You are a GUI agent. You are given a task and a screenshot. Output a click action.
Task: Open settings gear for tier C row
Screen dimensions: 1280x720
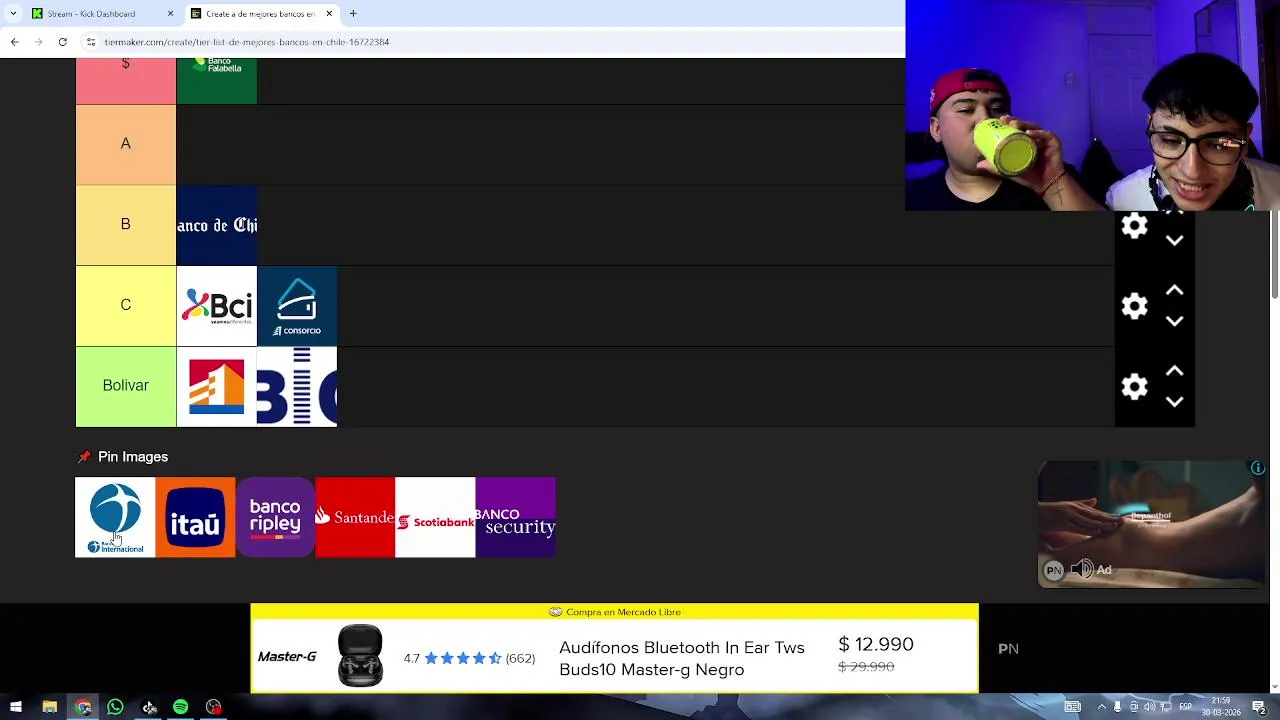1134,306
